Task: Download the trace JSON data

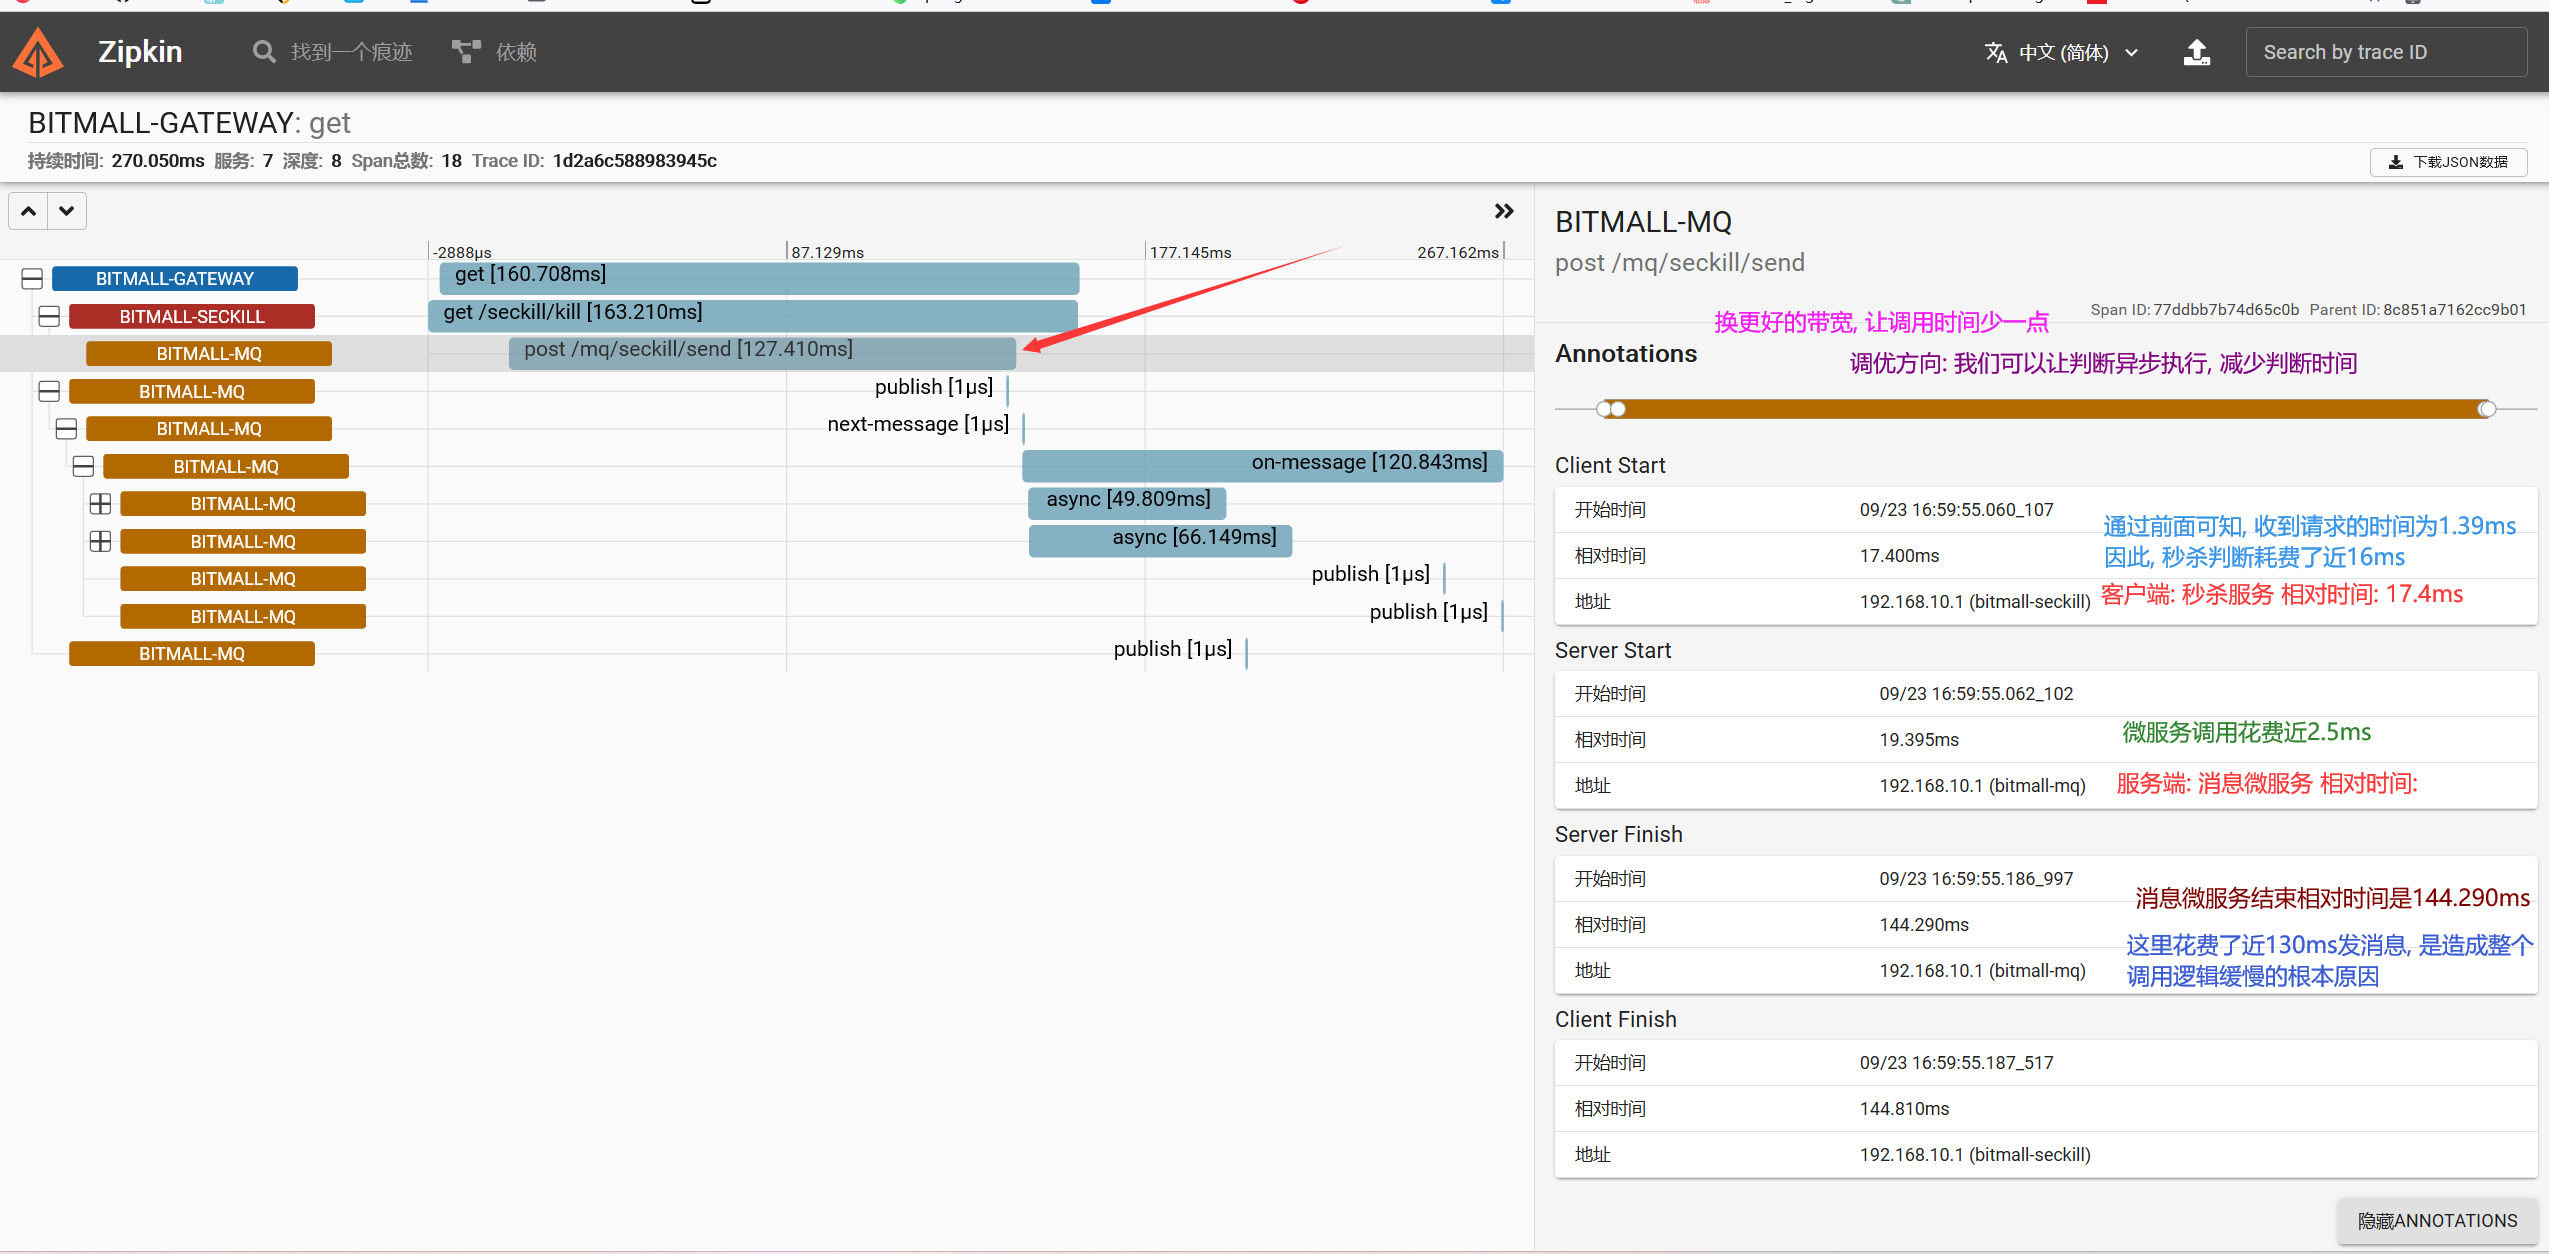Action: [x=2448, y=162]
